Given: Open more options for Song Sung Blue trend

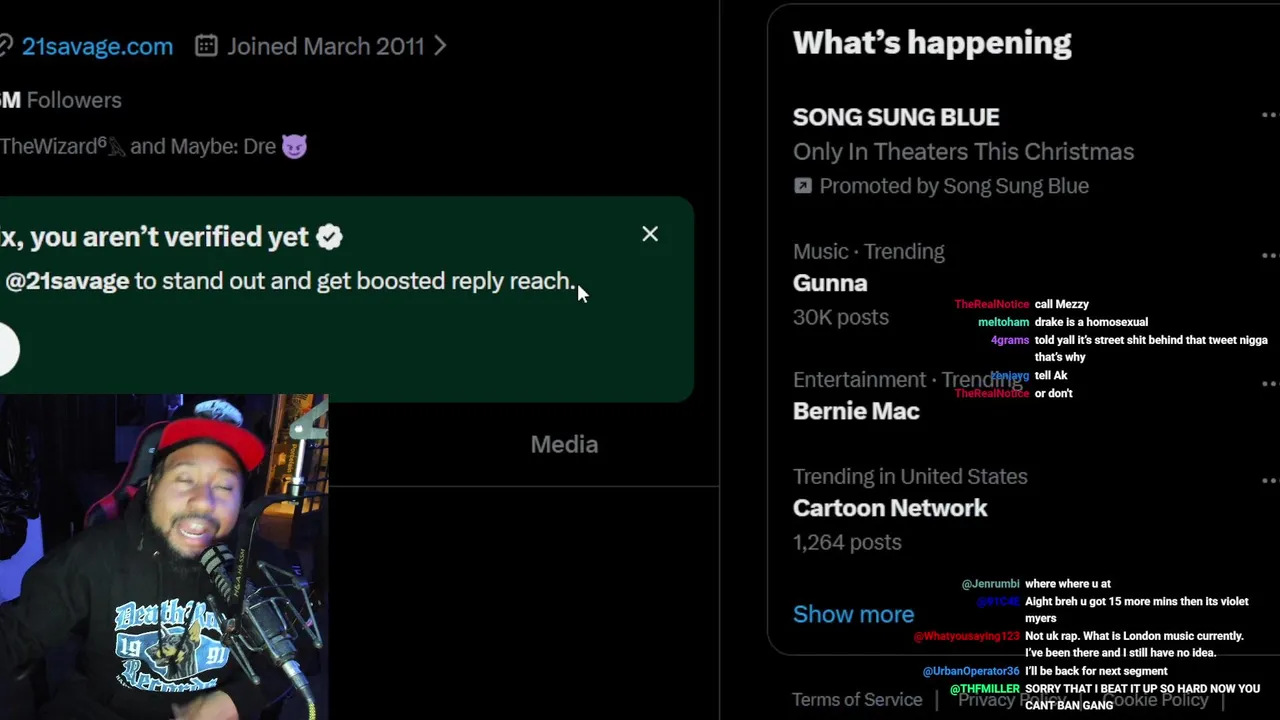Looking at the screenshot, I should coord(1270,116).
